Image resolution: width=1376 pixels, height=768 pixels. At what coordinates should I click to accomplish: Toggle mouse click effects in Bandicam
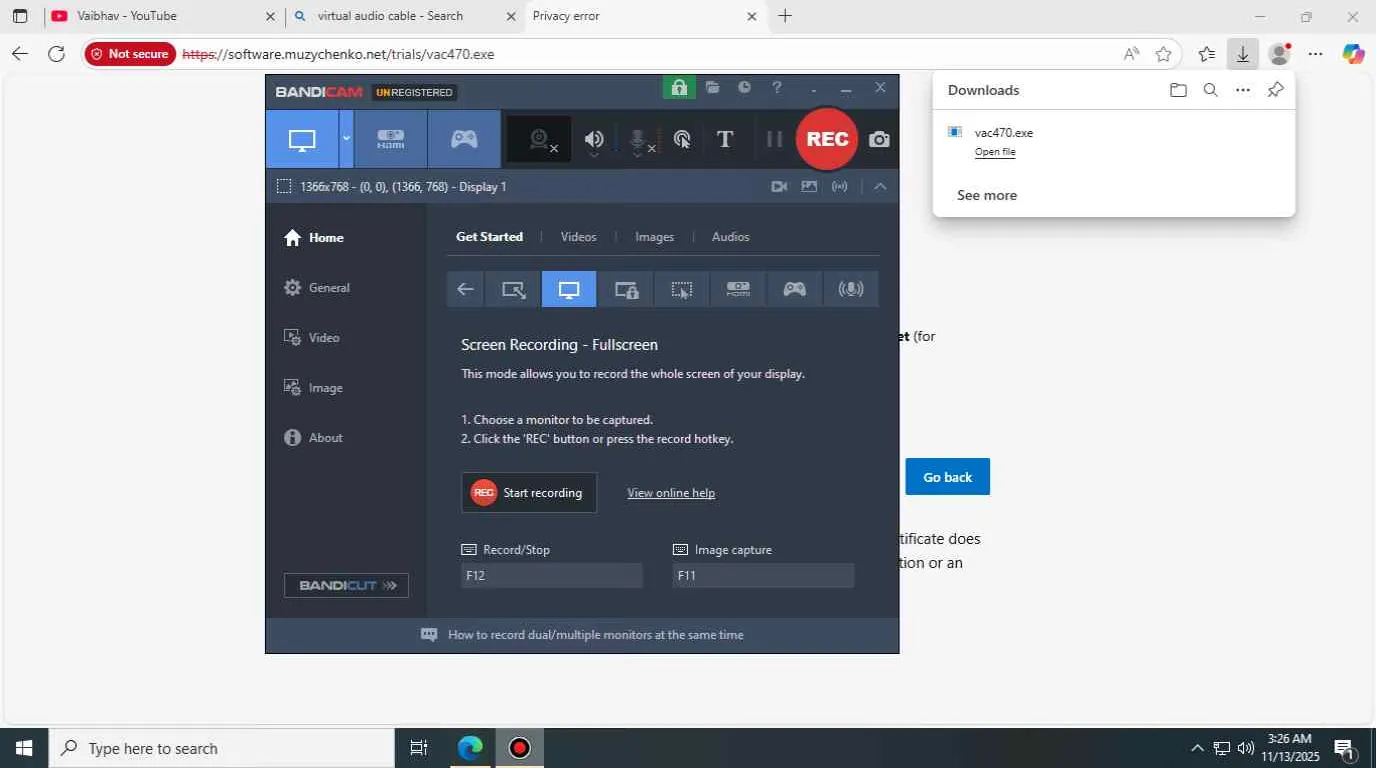click(x=682, y=140)
